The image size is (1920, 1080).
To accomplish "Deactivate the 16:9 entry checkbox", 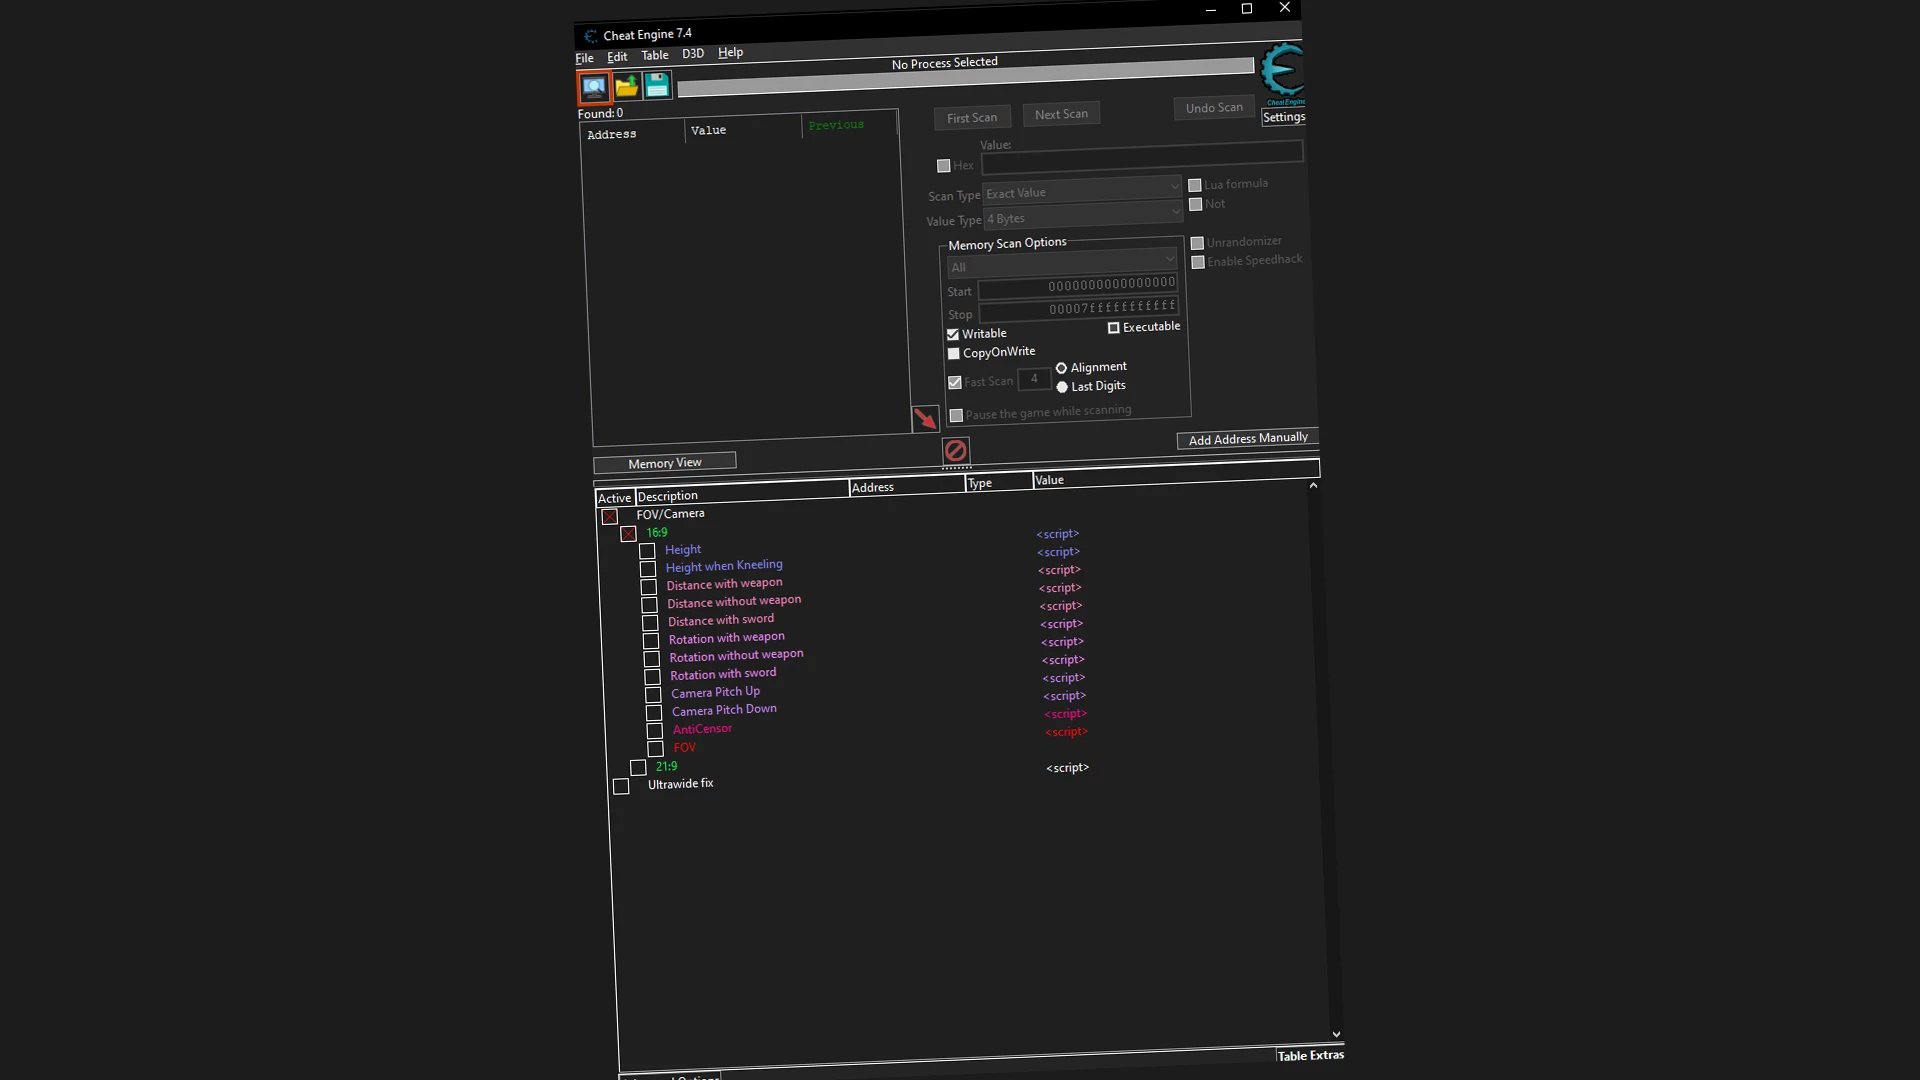I will coord(628,534).
